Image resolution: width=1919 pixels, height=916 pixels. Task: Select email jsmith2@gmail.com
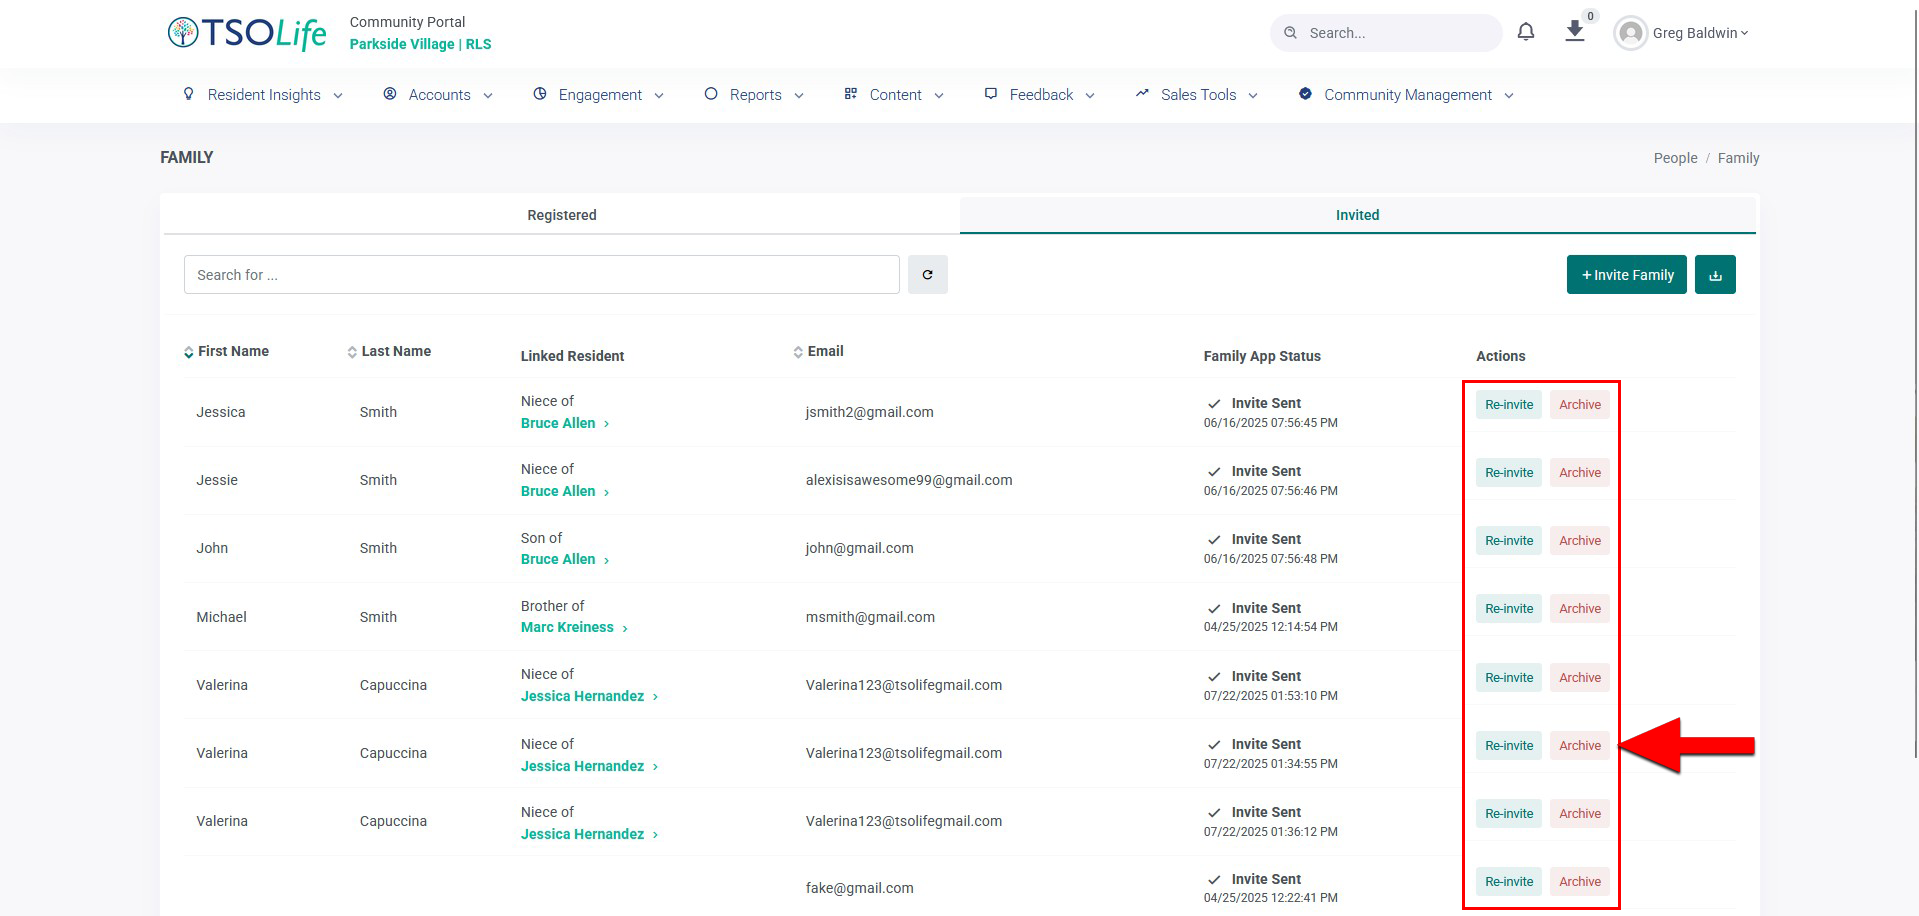[x=869, y=412]
